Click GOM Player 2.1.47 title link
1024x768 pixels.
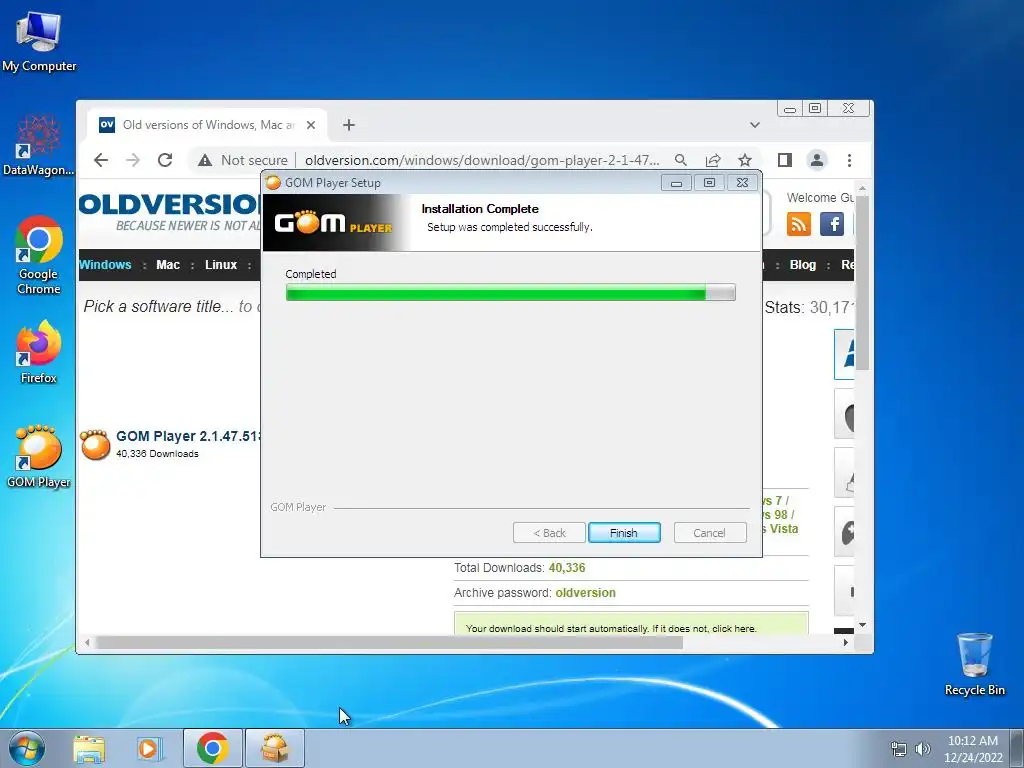(189, 436)
